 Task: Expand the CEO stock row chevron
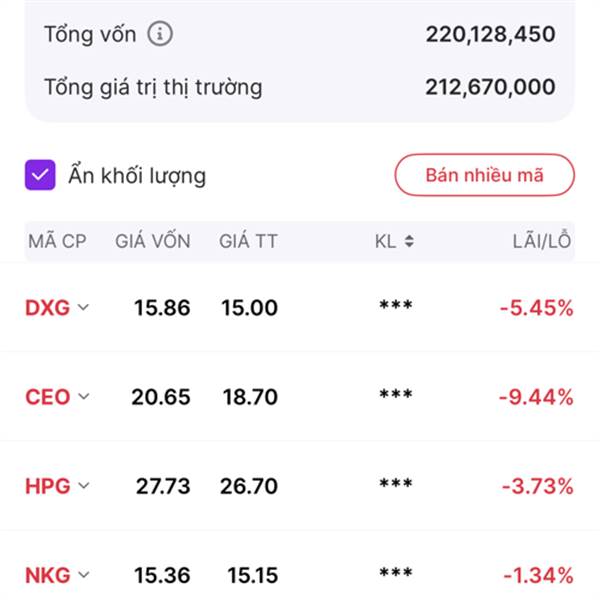click(84, 397)
